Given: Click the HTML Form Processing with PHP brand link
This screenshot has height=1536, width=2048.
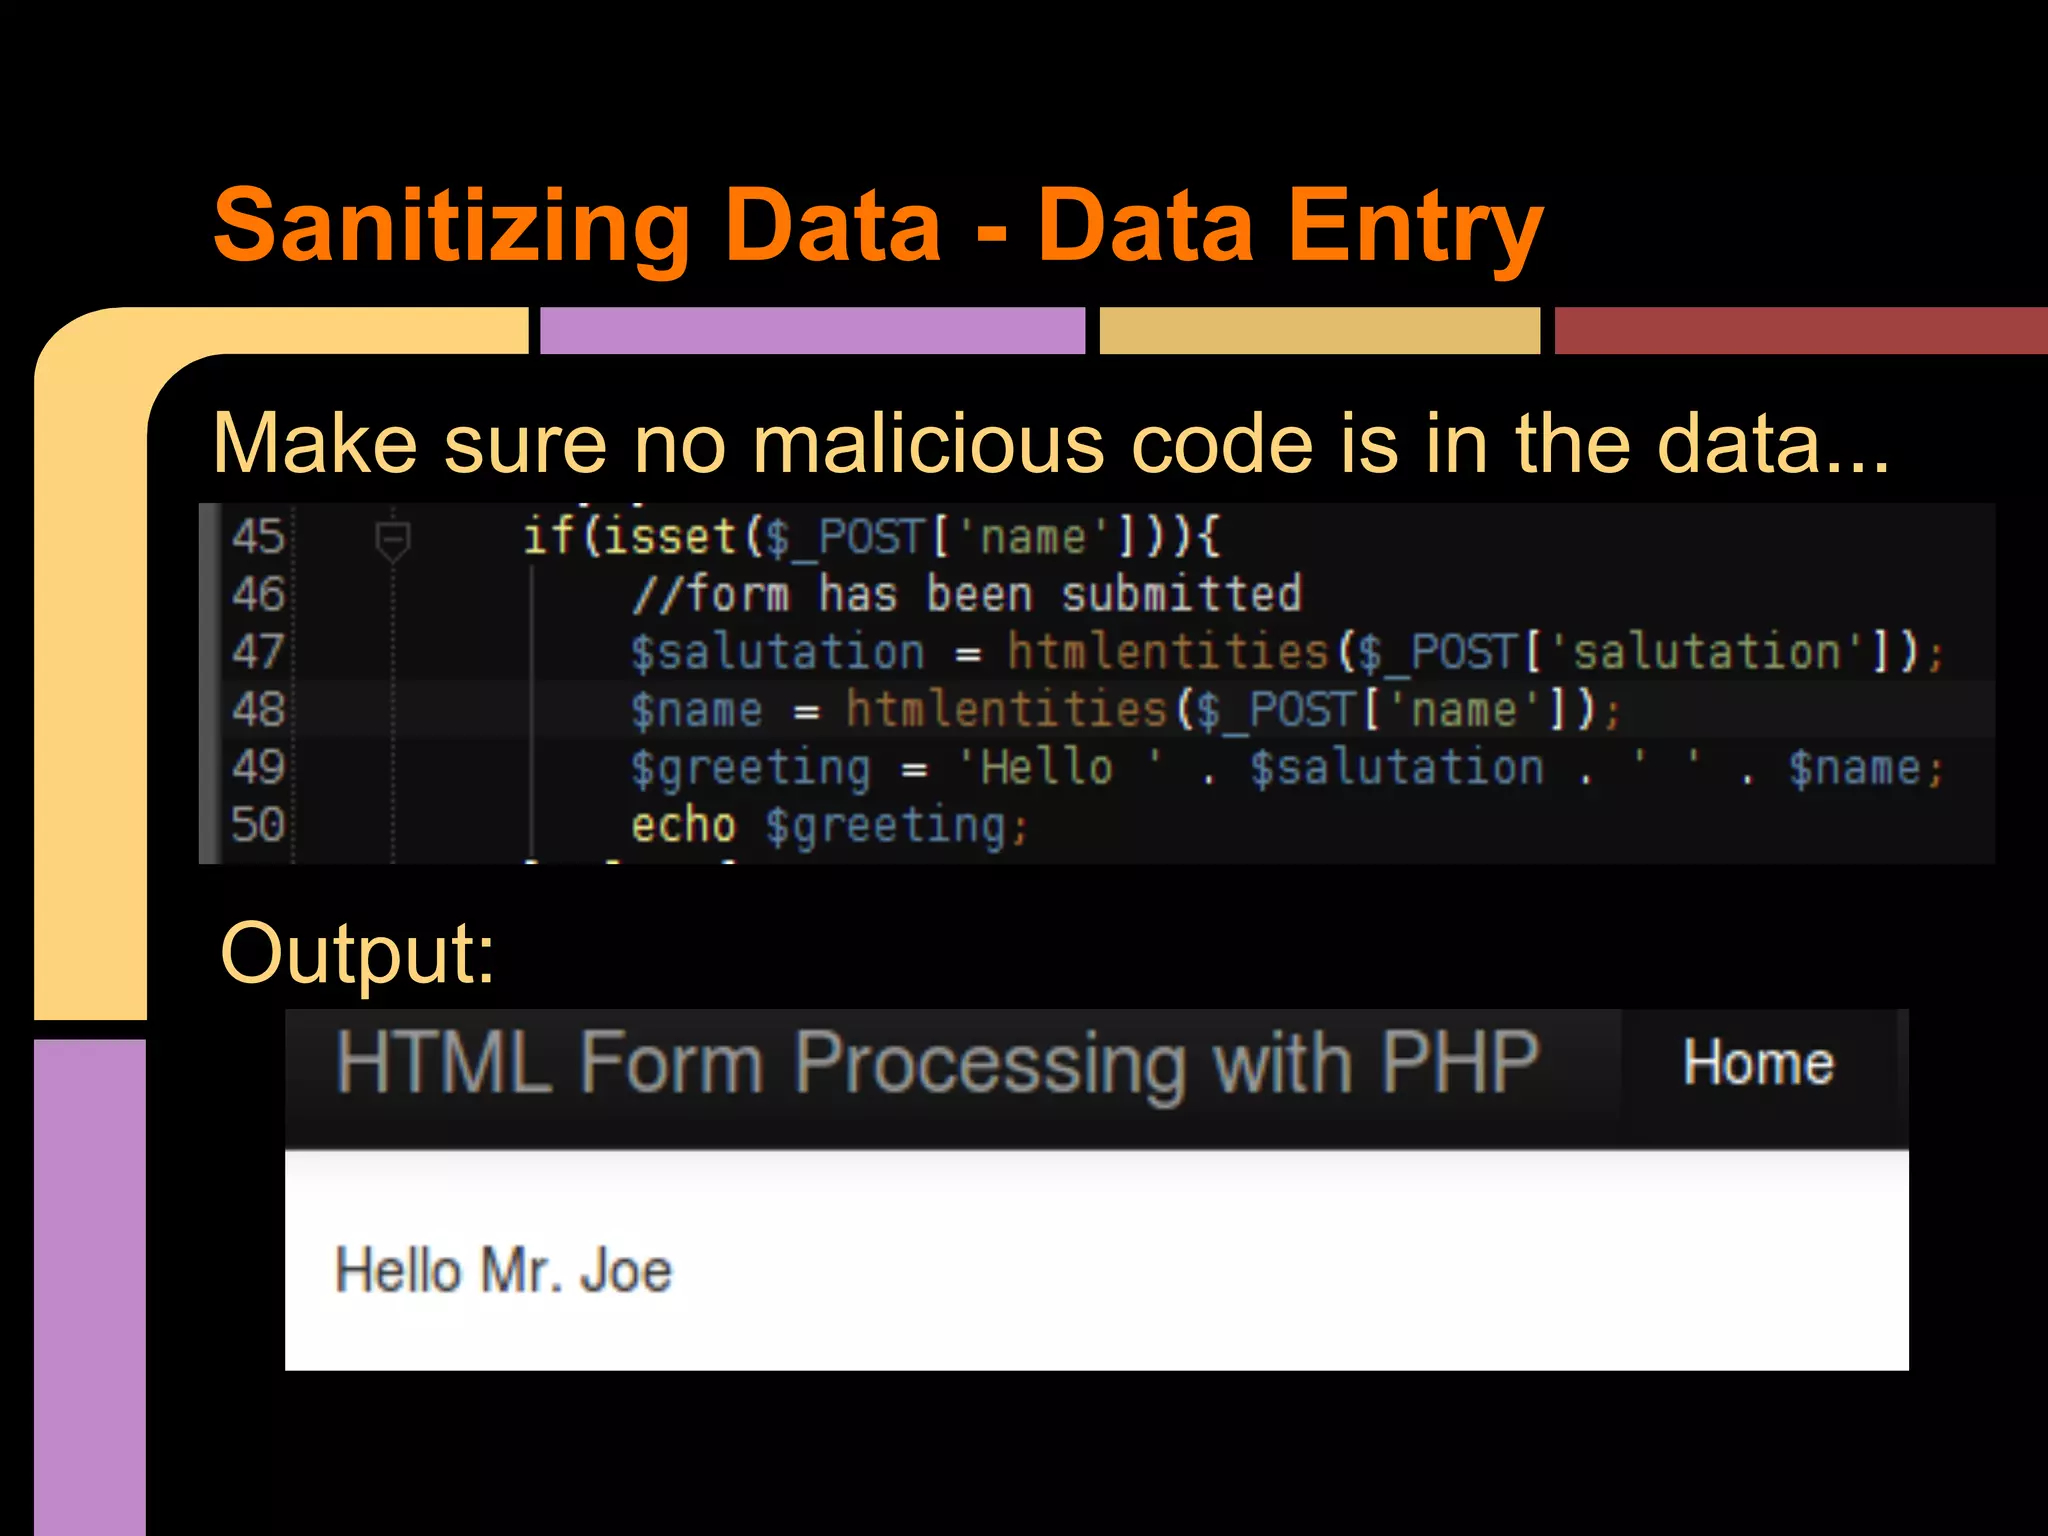Looking at the screenshot, I should (x=936, y=1063).
